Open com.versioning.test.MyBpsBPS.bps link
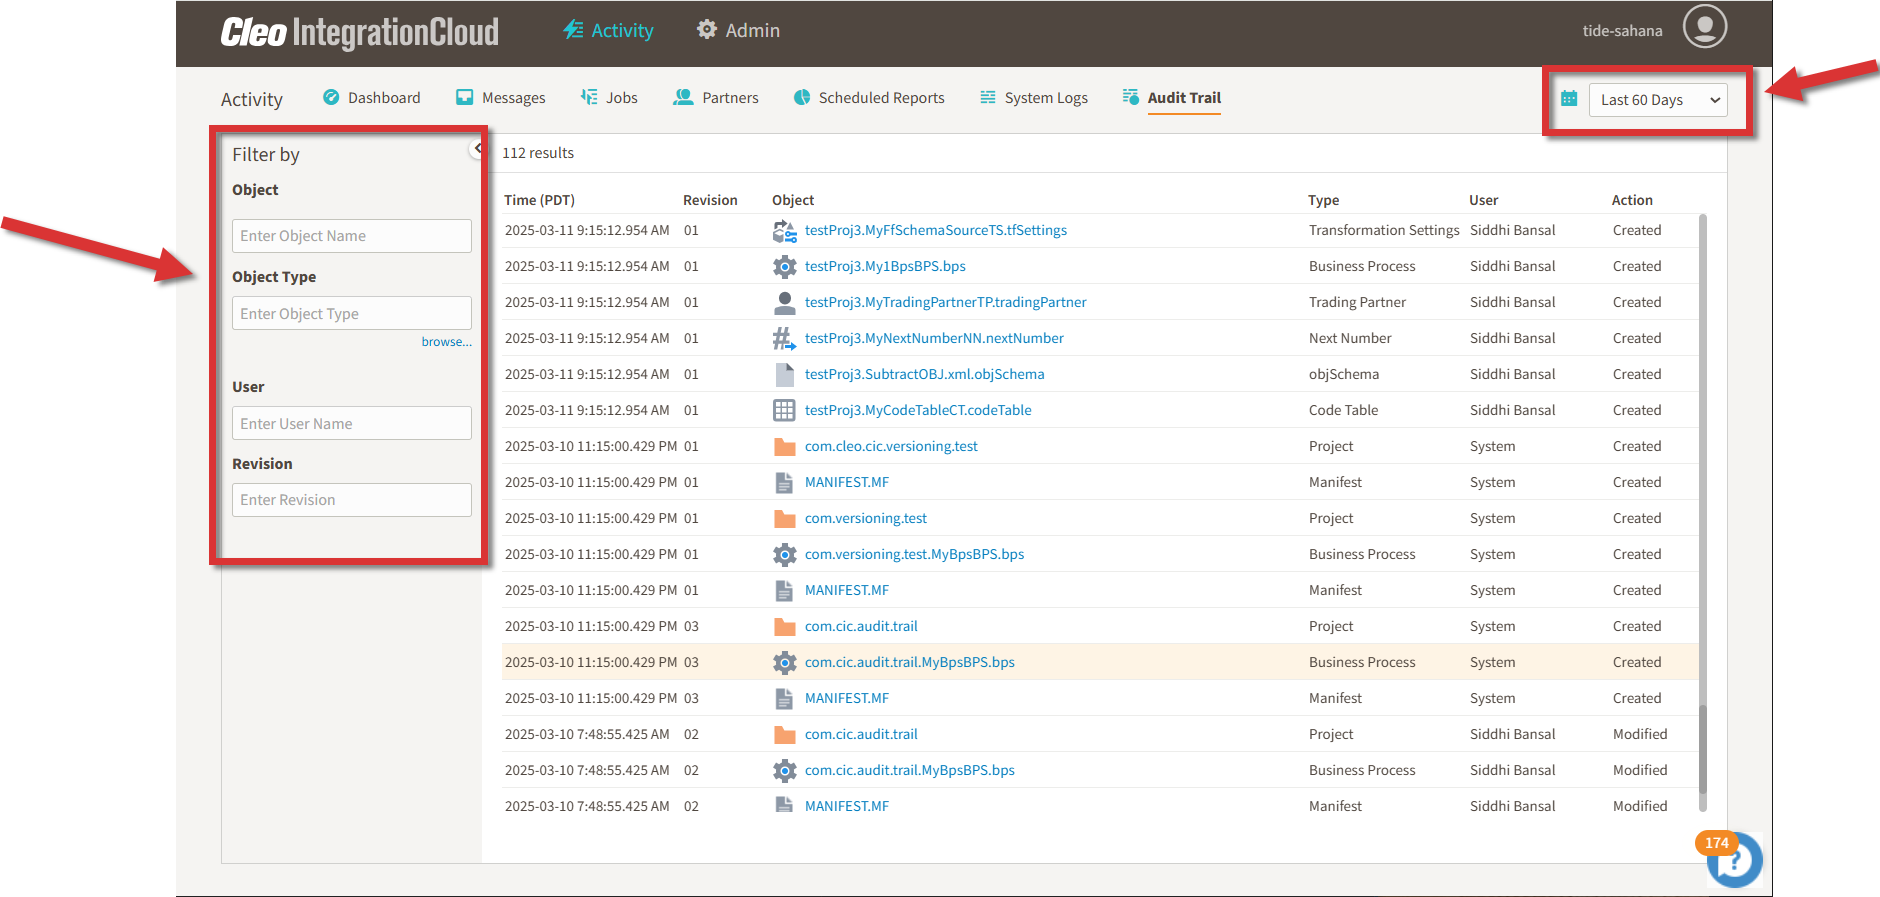The image size is (1880, 897). point(914,554)
